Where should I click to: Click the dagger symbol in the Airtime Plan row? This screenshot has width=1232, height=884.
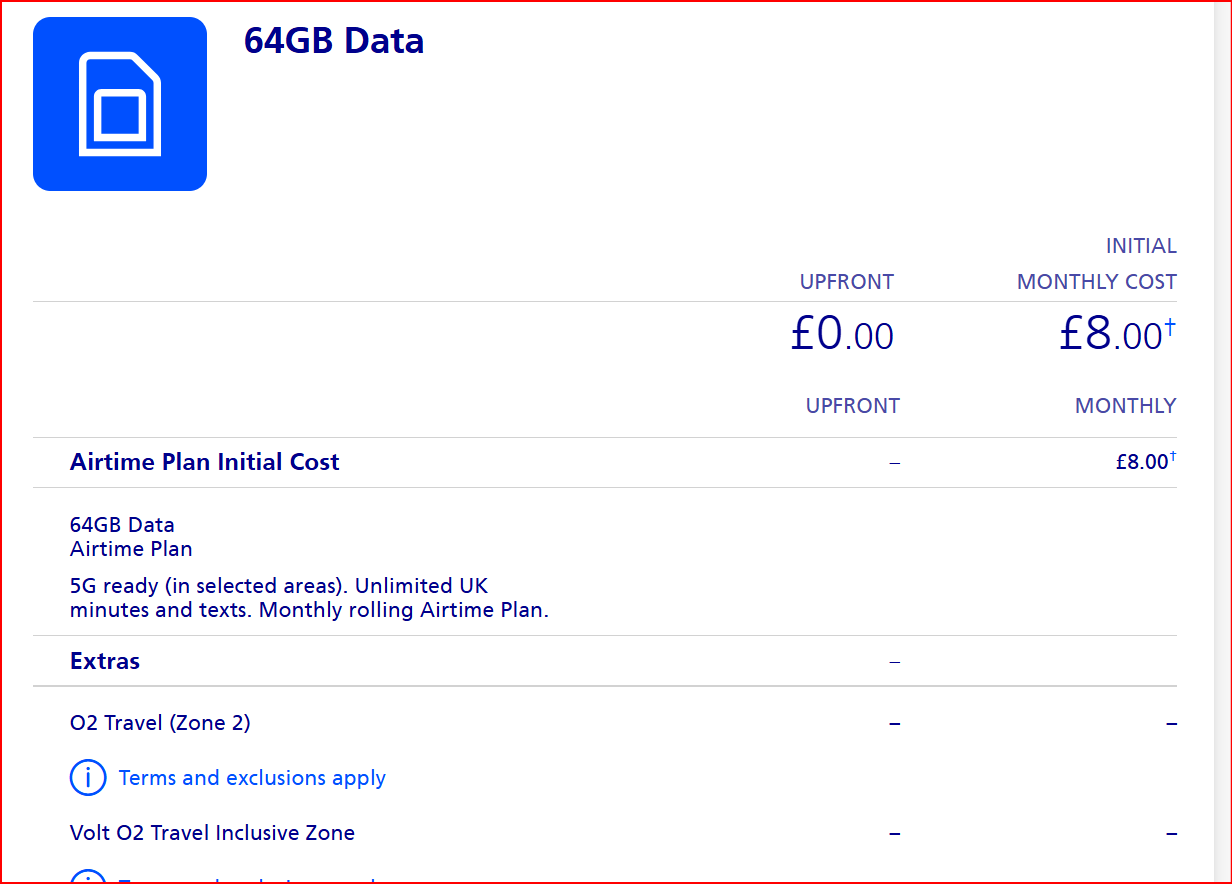tap(1174, 455)
